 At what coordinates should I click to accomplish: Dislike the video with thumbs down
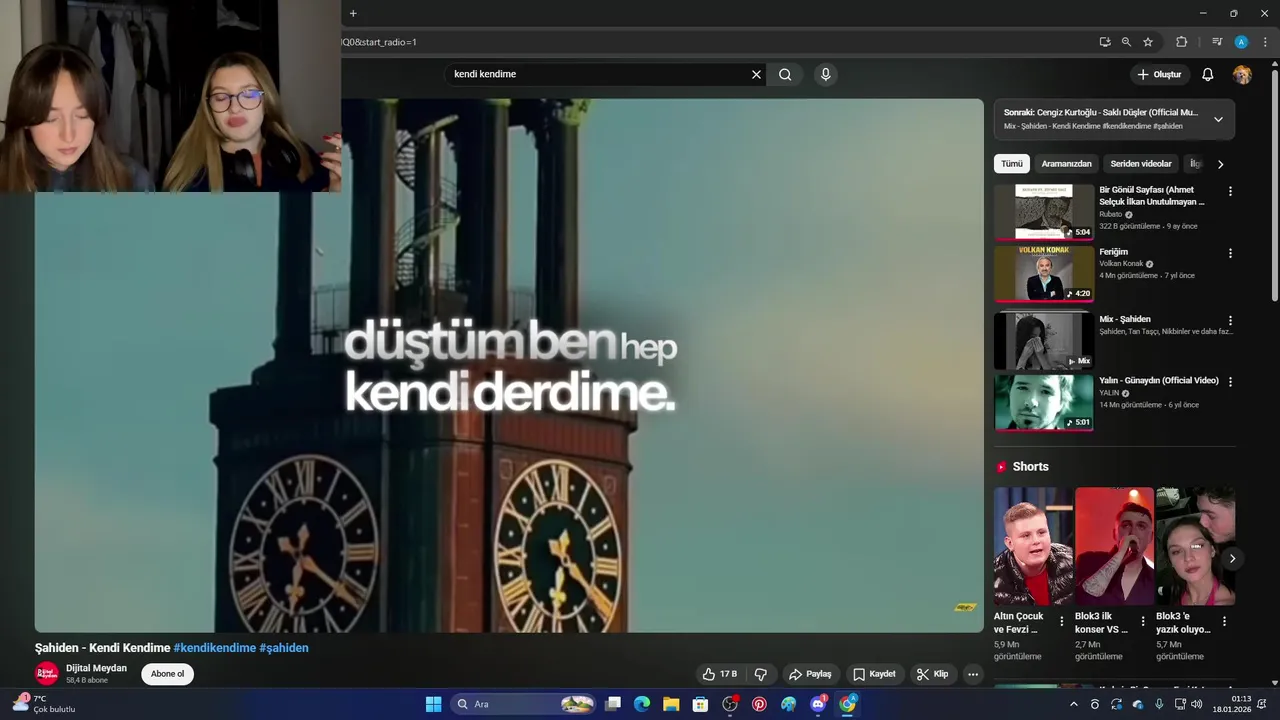tap(760, 674)
